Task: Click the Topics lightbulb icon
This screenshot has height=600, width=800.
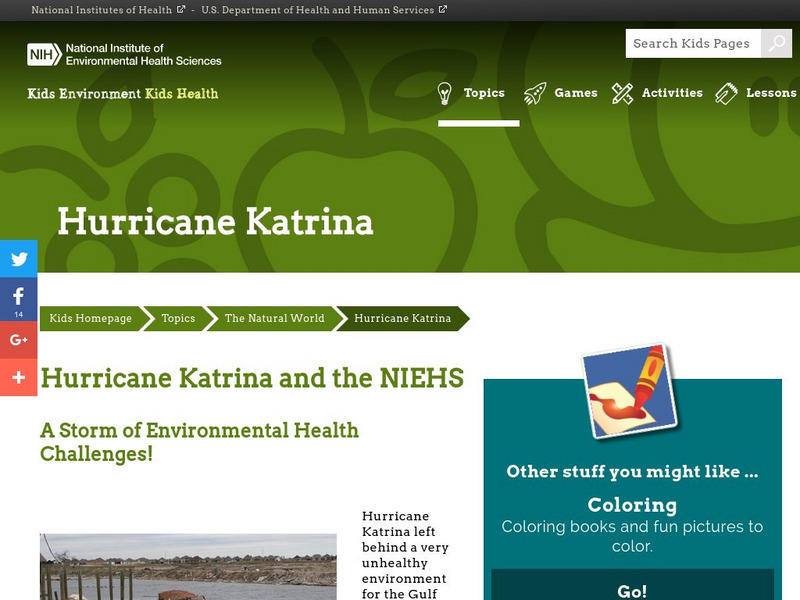Action: 444,93
